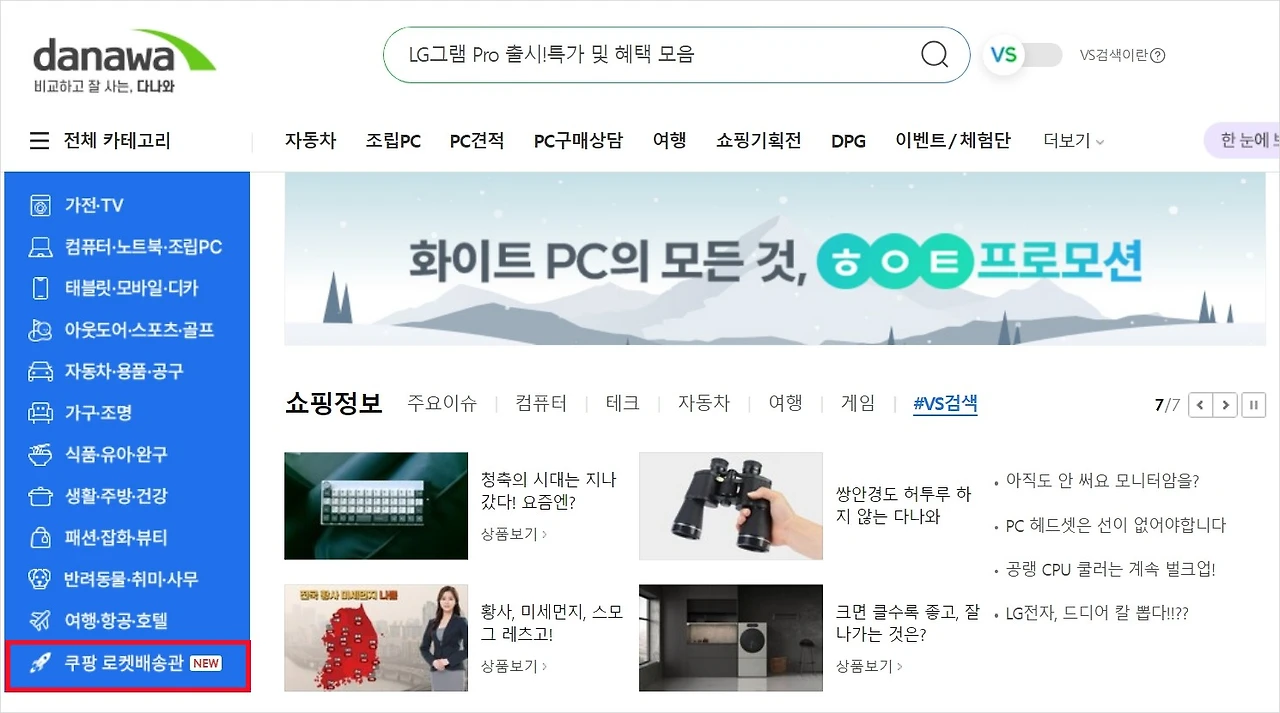The image size is (1280, 713).
Task: Click 상품보기 under 크면 클수록 article
Action: tap(869, 666)
